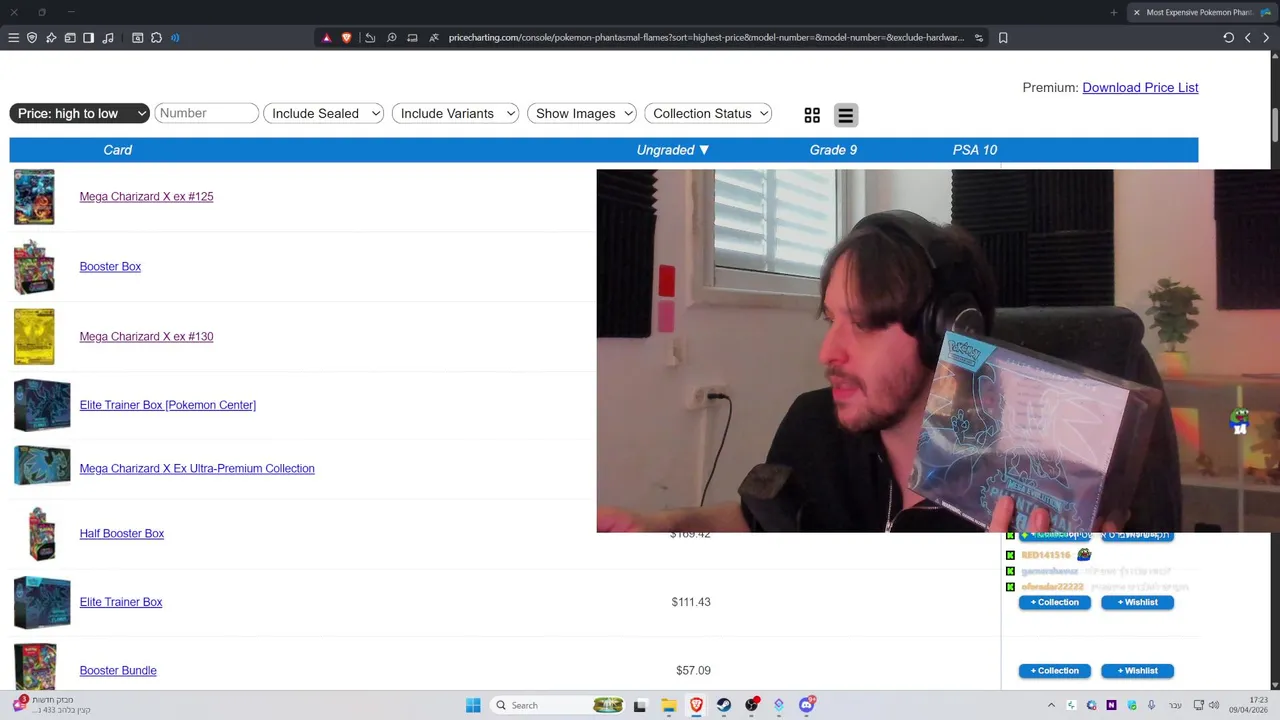Image resolution: width=1280 pixels, height=720 pixels.
Task: Open Elite Trainer Box [Pokemon Center] link
Action: pos(167,405)
